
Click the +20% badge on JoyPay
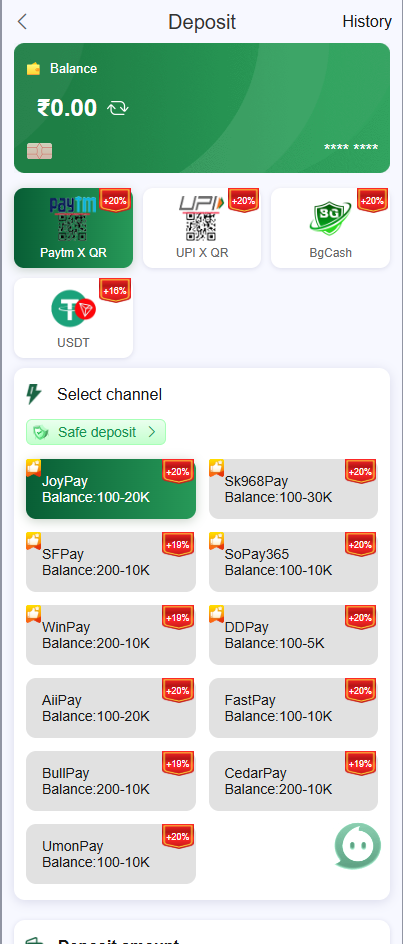coord(178,471)
